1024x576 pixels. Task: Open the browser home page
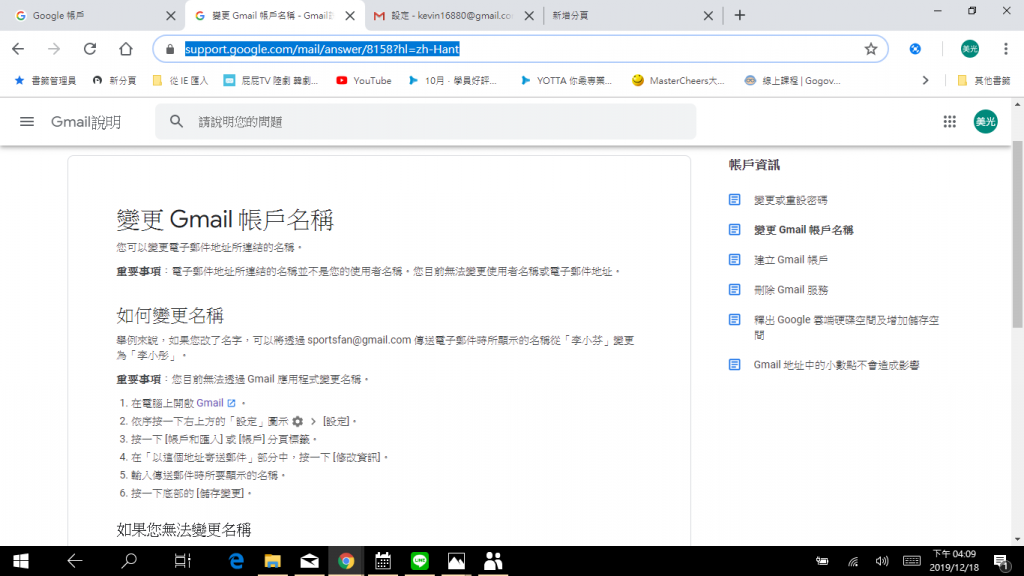(x=125, y=49)
